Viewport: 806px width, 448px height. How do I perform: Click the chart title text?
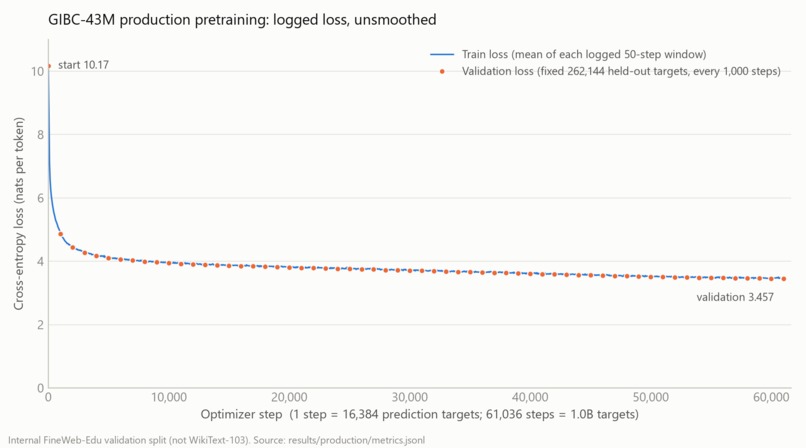242,20
